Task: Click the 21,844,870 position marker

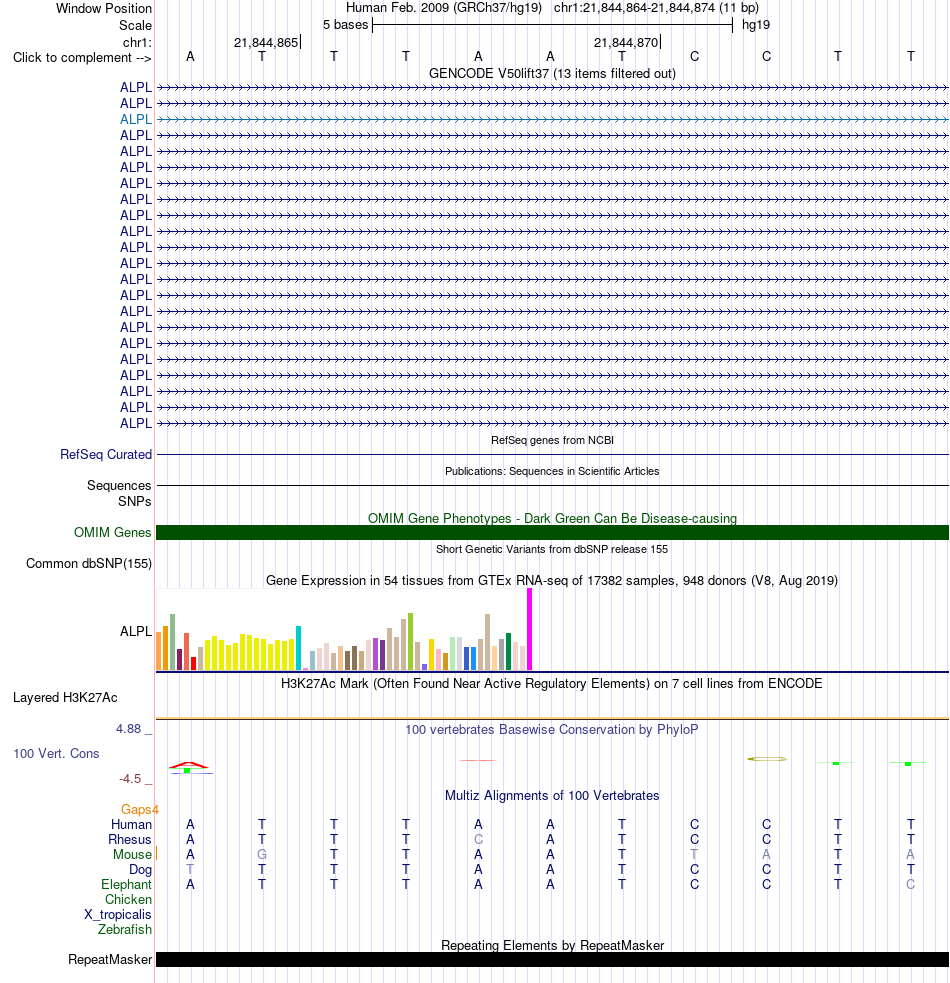Action: [626, 42]
